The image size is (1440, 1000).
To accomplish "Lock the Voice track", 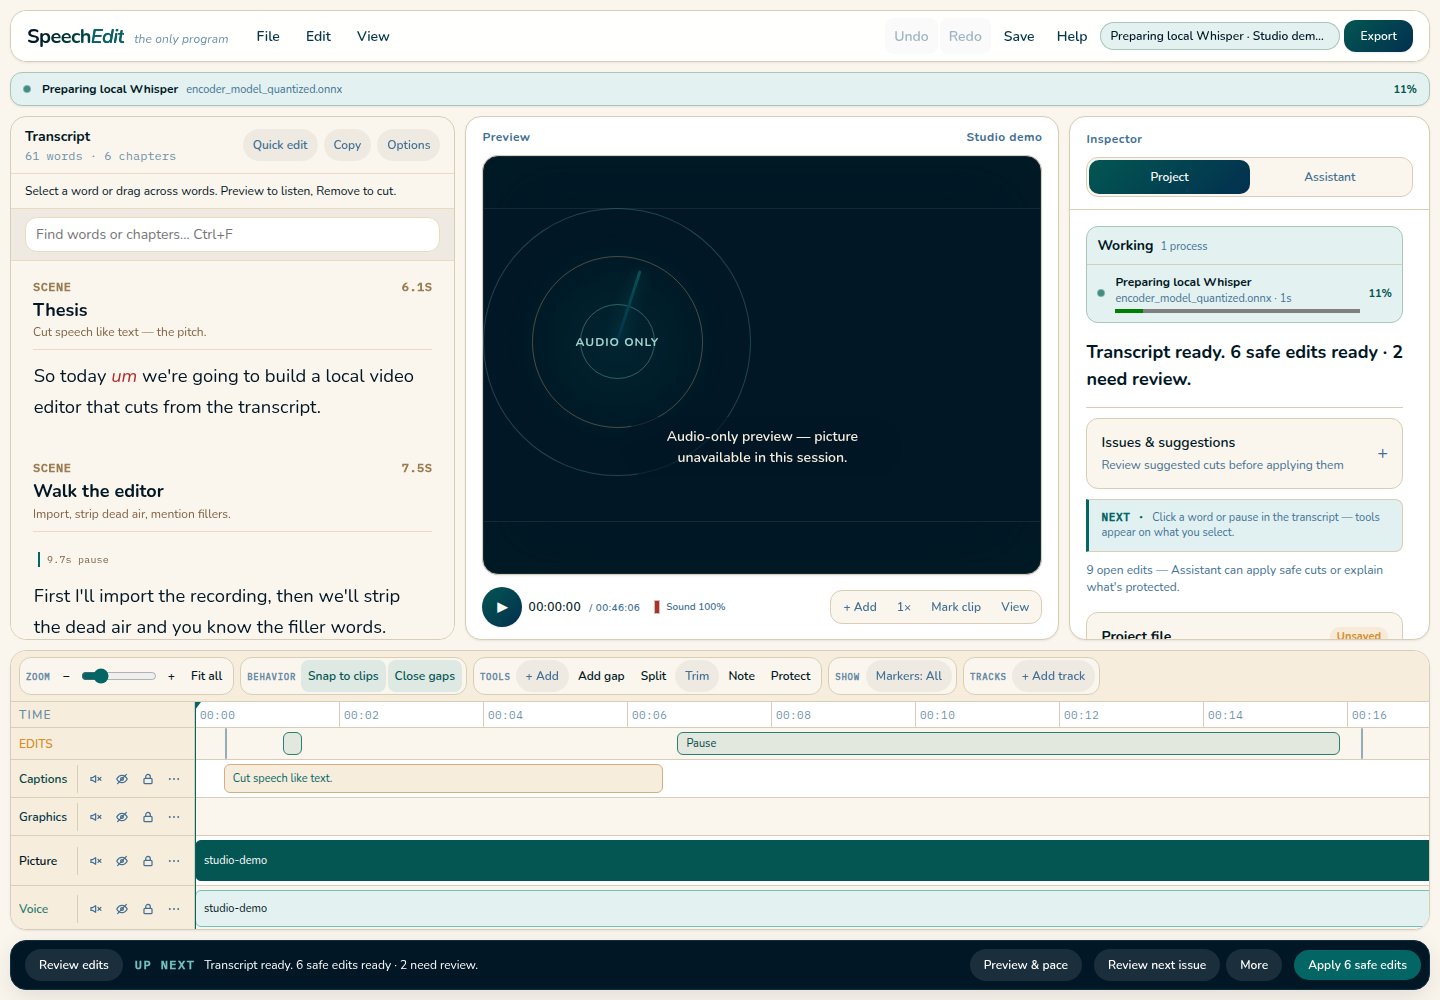I will click(x=148, y=909).
